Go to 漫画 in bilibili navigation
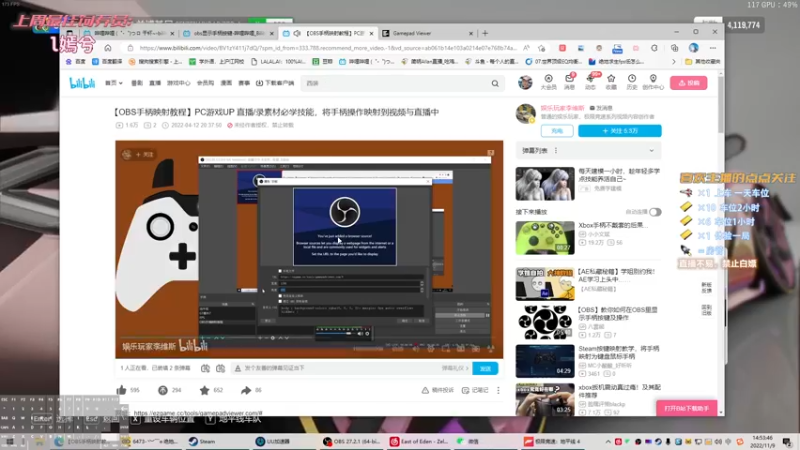Image resolution: width=800 pixels, height=450 pixels. [x=226, y=83]
